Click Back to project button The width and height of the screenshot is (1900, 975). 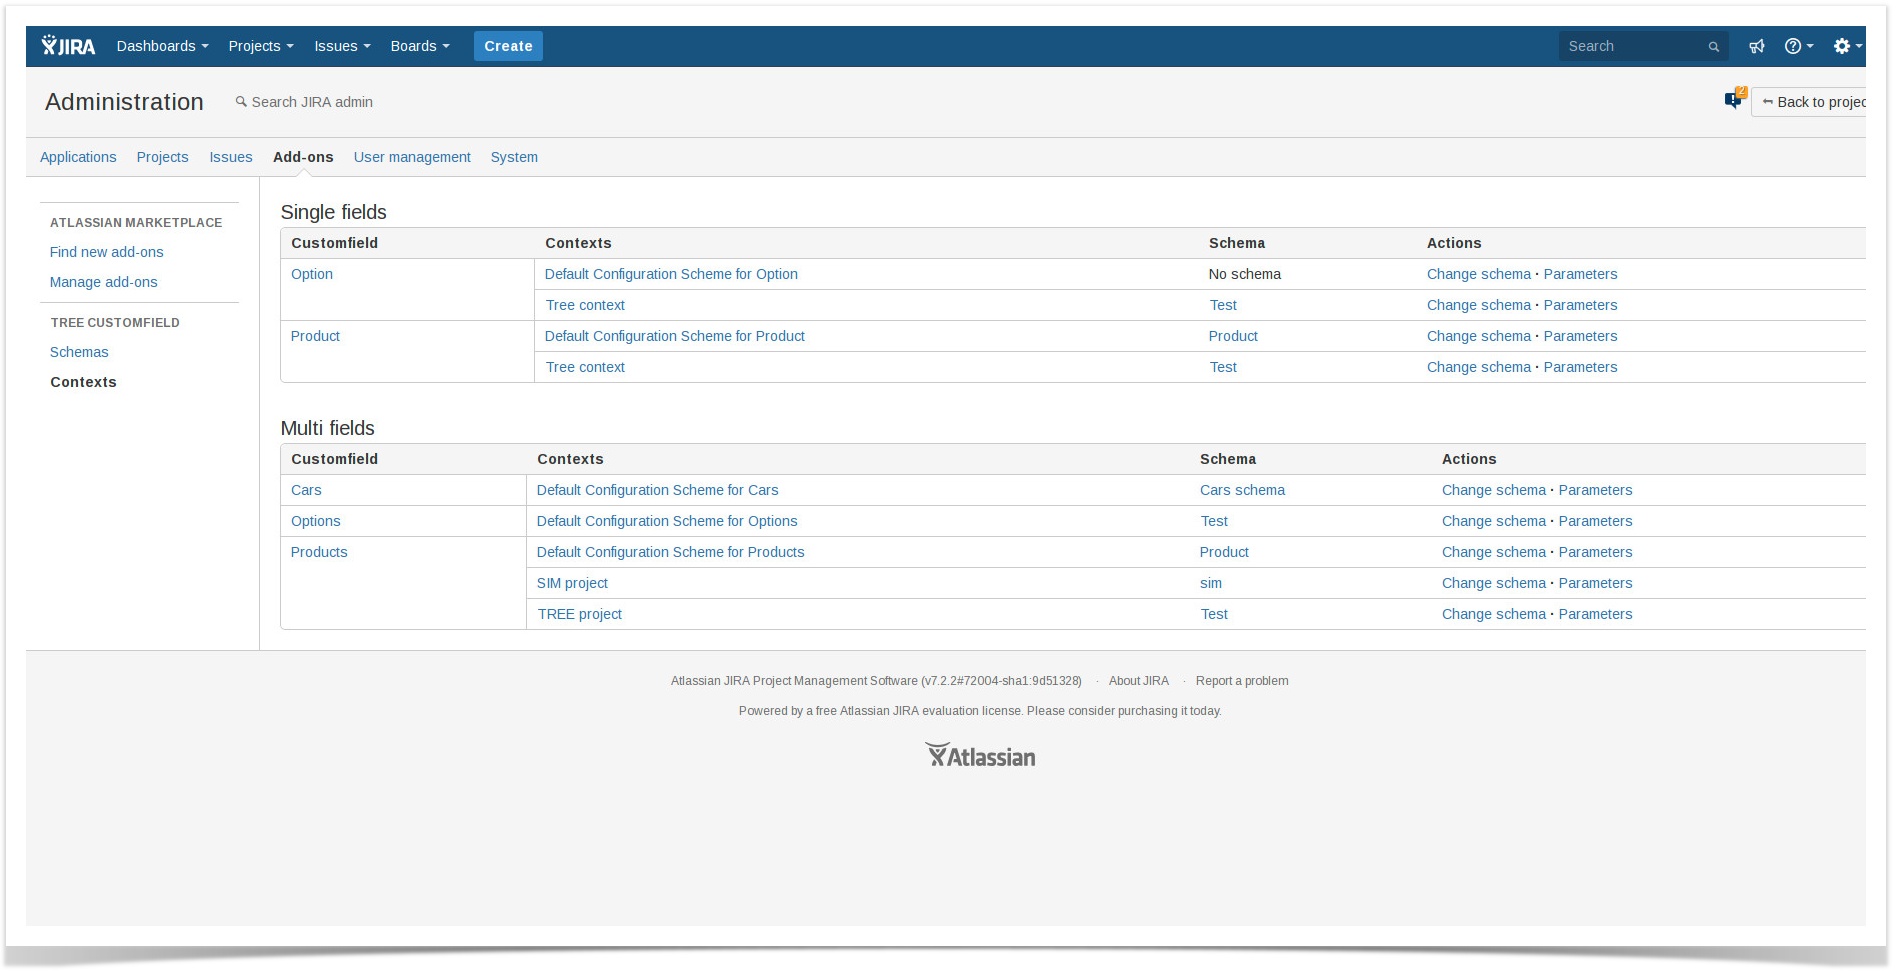point(1810,102)
